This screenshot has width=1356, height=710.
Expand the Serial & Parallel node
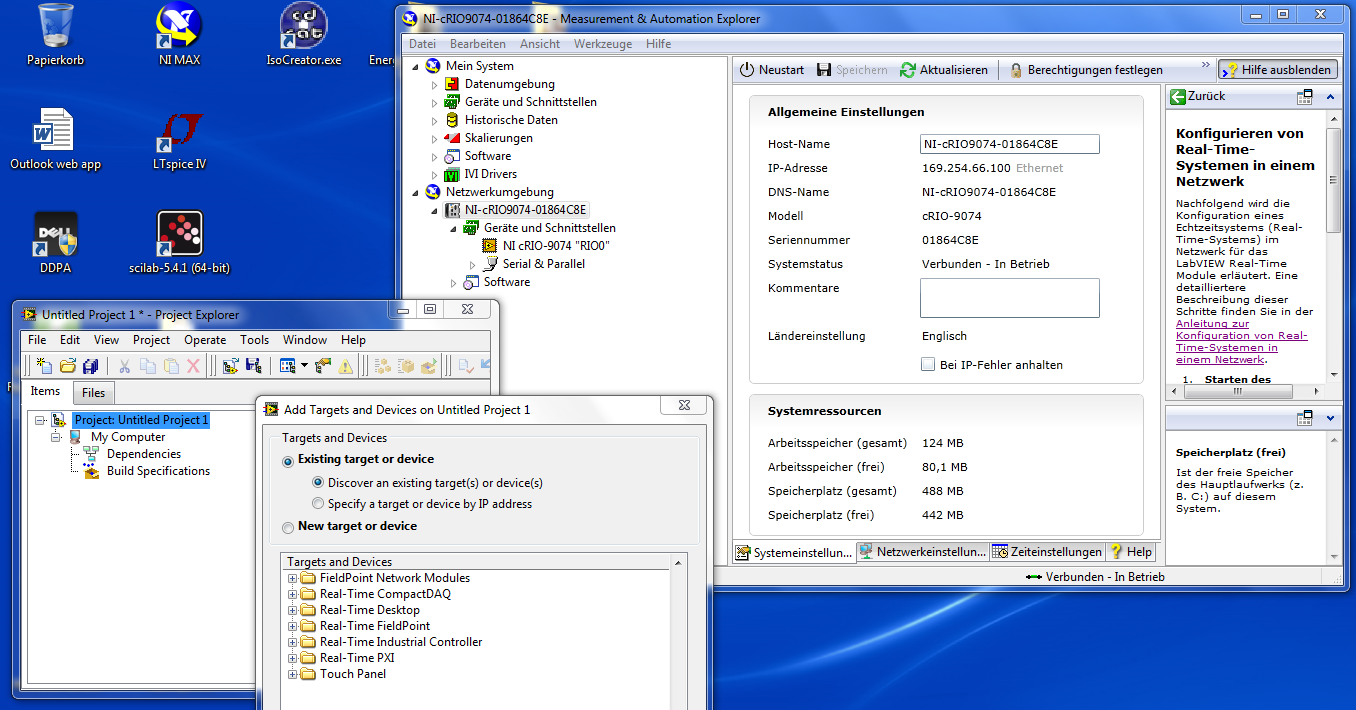(x=473, y=265)
